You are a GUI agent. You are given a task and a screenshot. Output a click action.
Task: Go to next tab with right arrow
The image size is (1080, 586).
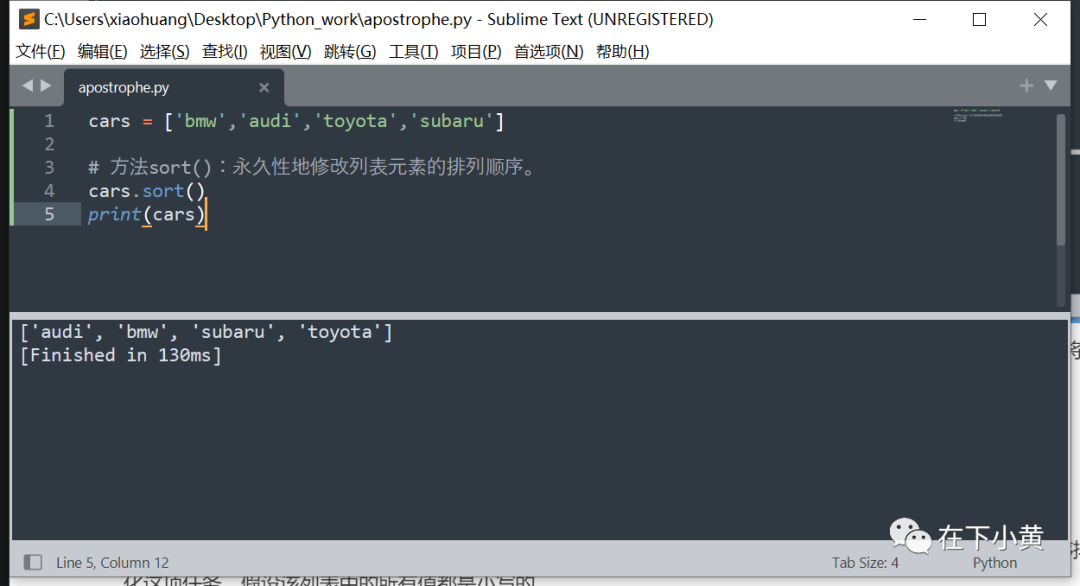[x=45, y=85]
